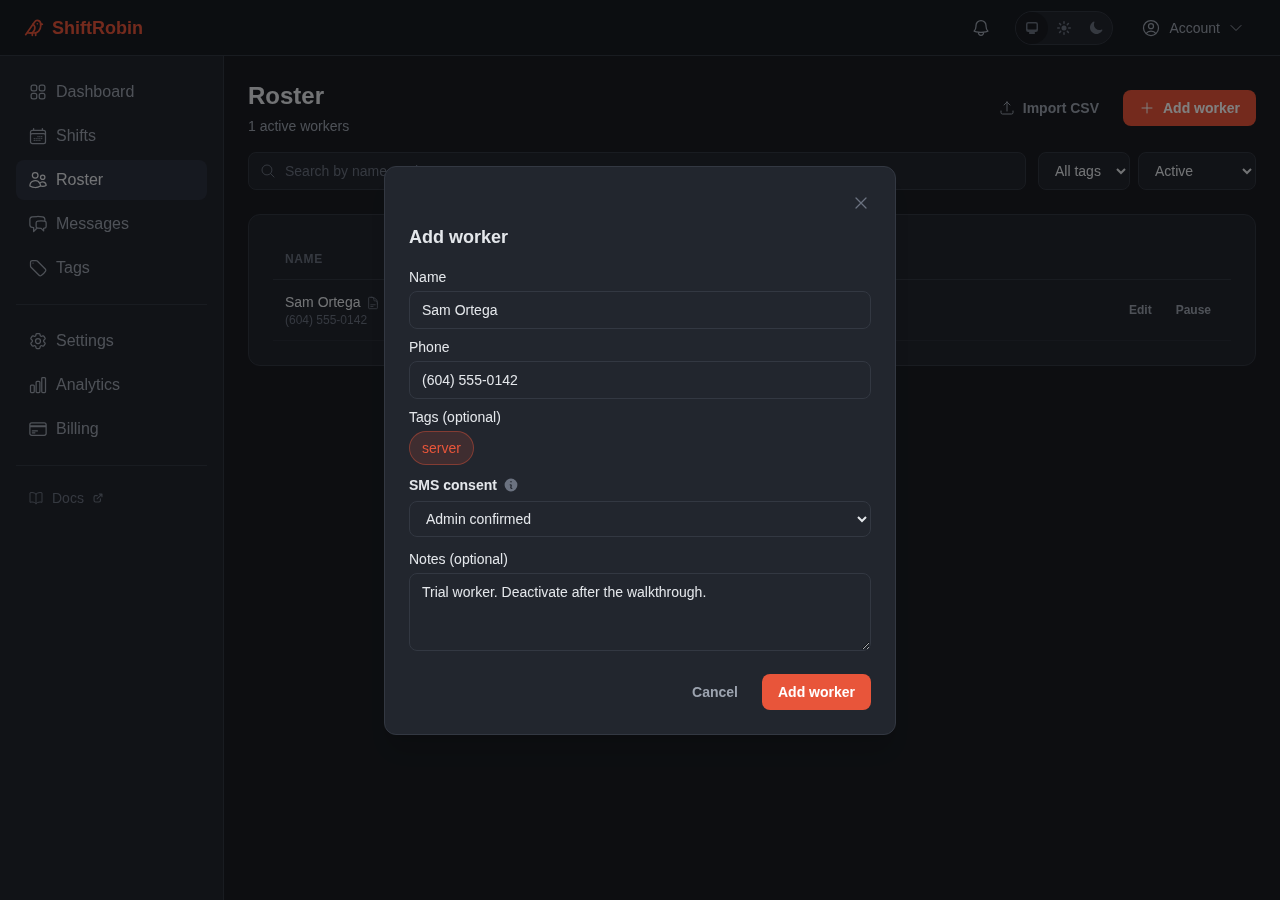Open Settings in sidebar
This screenshot has width=1280, height=900.
tap(111, 341)
